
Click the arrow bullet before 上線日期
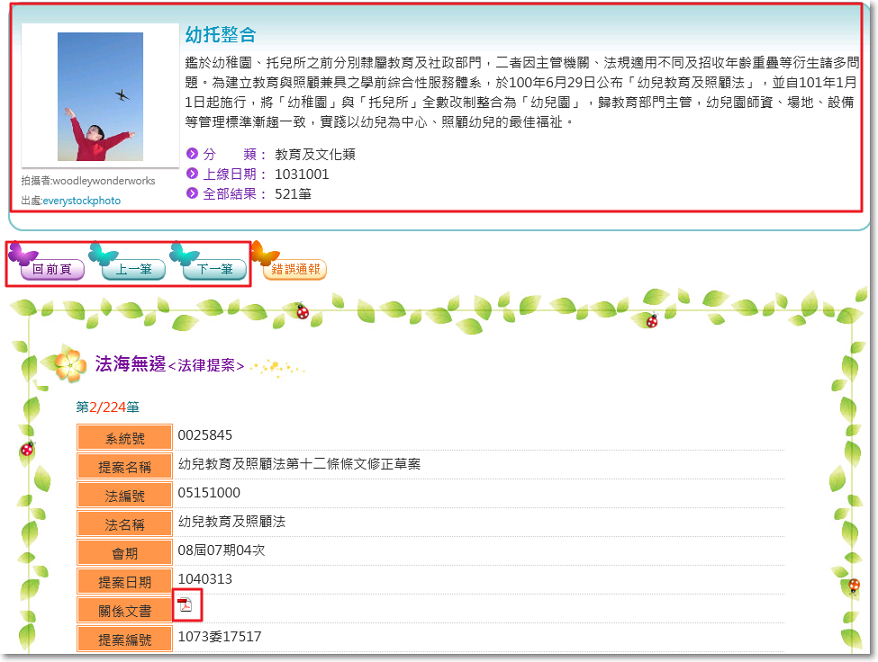tap(192, 174)
